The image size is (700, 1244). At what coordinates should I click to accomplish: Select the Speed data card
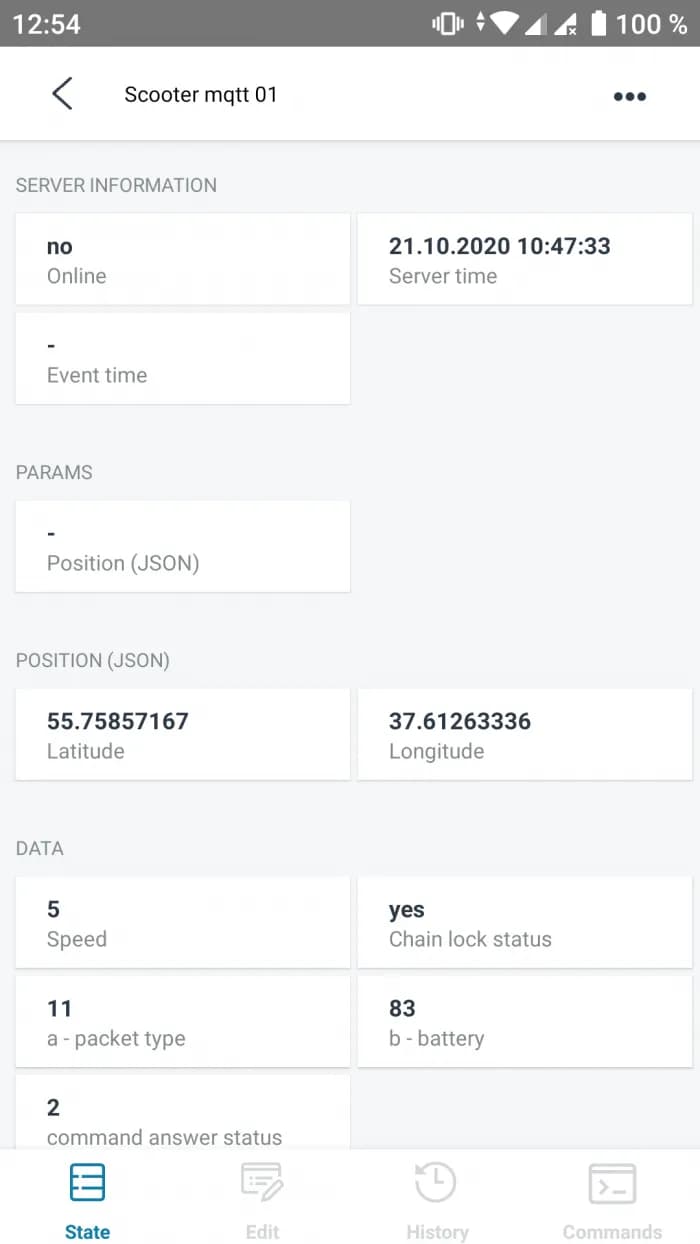point(183,923)
